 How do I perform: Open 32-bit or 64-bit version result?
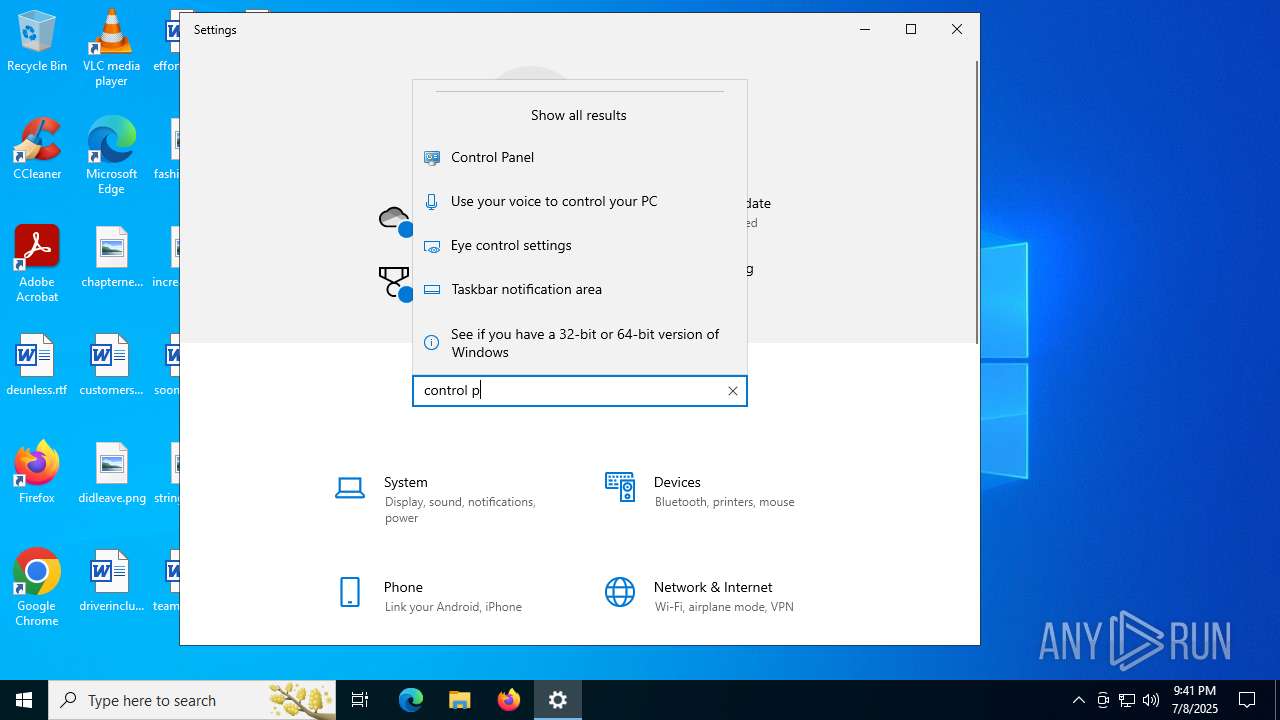pyautogui.click(x=584, y=343)
